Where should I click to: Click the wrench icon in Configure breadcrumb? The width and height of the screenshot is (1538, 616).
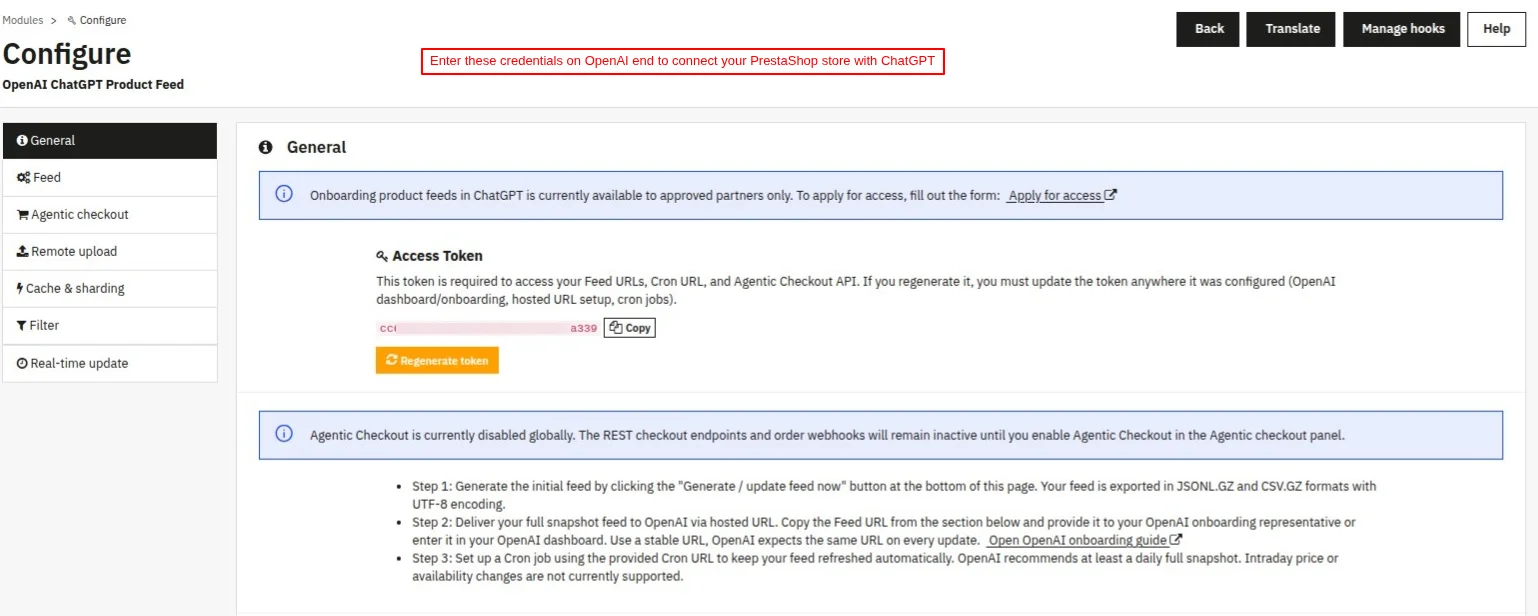pyautogui.click(x=72, y=20)
